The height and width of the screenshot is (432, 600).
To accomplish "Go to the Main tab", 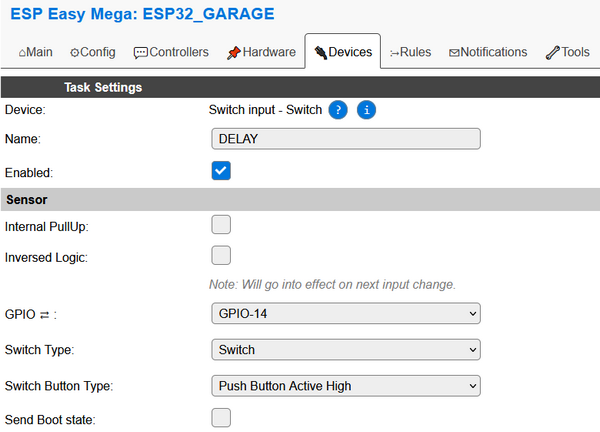I will pyautogui.click(x=36, y=52).
